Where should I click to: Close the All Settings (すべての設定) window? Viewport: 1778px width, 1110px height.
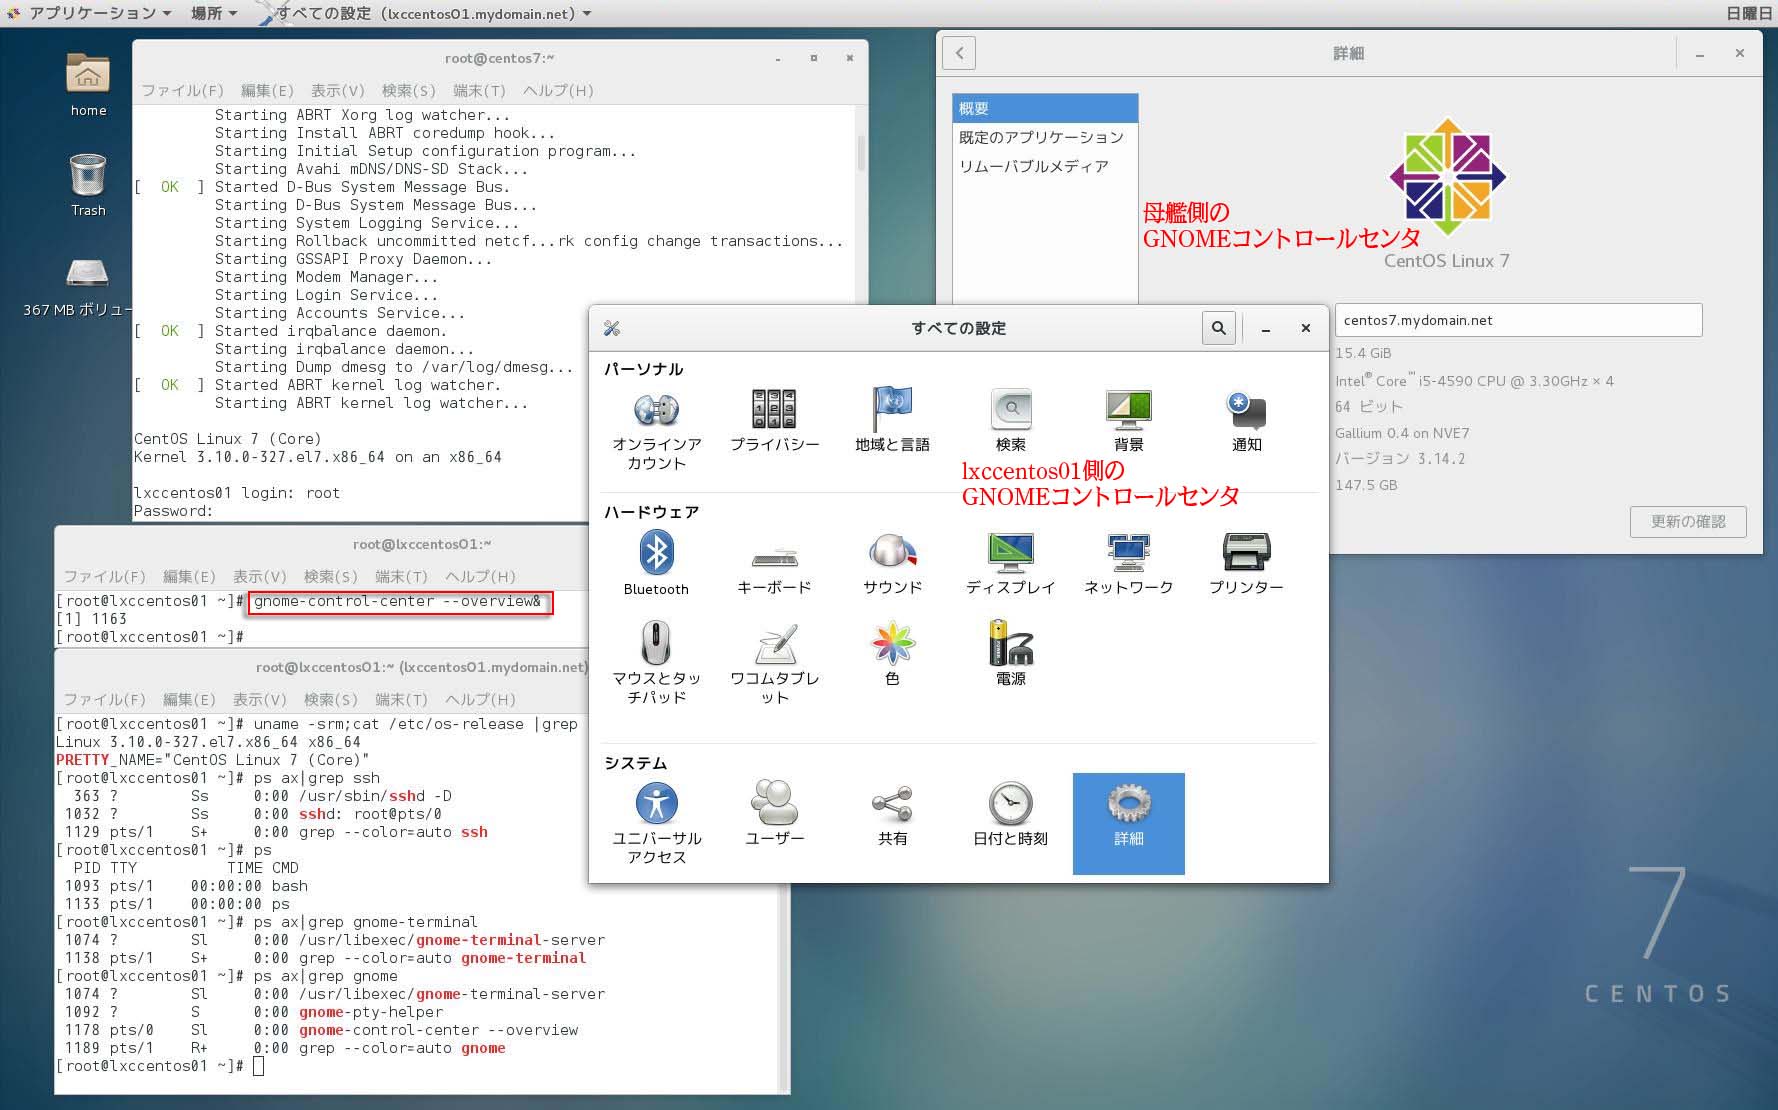pyautogui.click(x=1305, y=328)
